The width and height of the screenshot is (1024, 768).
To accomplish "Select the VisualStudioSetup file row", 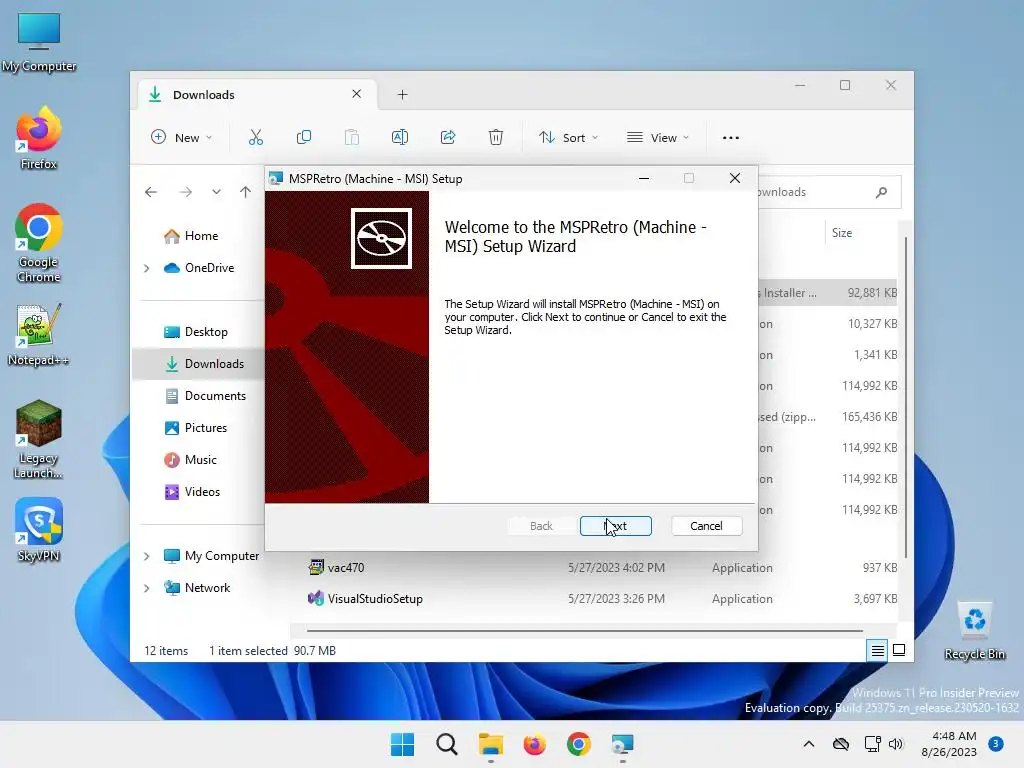I will click(x=603, y=599).
